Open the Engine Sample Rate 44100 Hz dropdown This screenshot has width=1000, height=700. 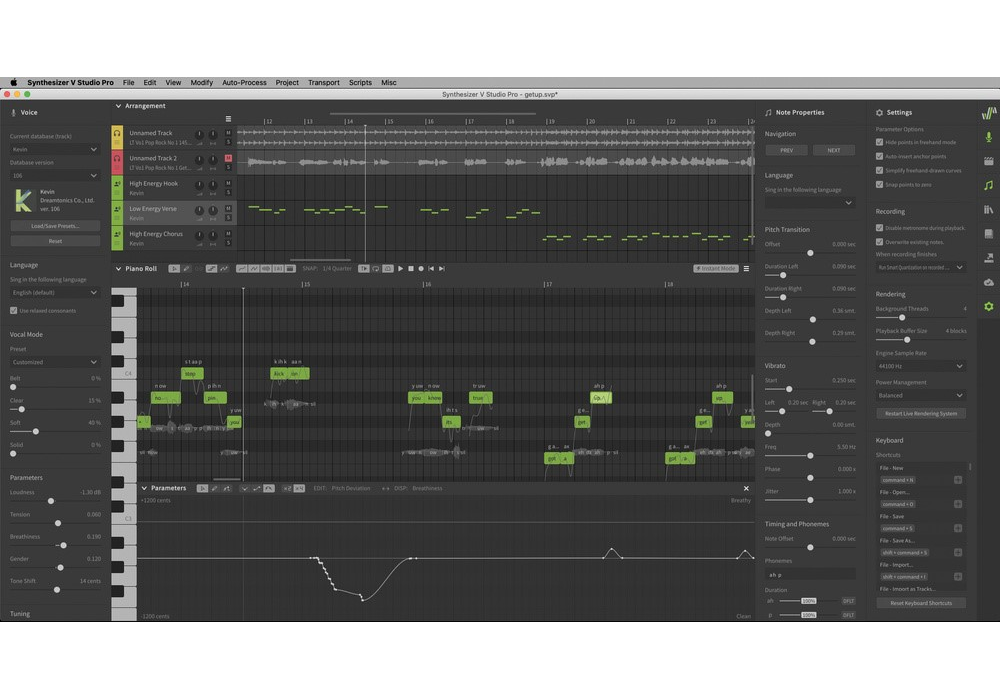(920, 367)
